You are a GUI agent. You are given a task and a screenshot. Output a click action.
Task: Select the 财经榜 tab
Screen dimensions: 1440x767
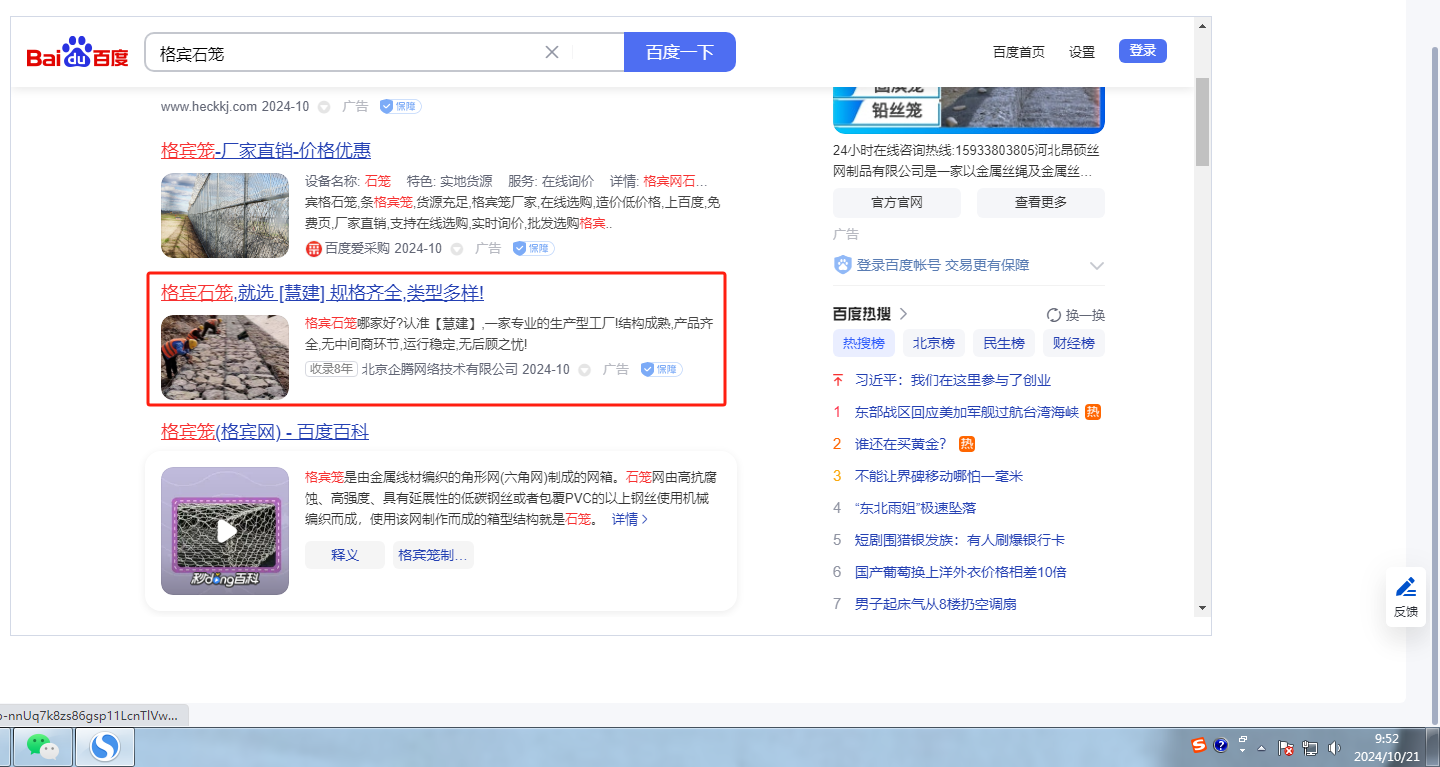pos(1074,343)
